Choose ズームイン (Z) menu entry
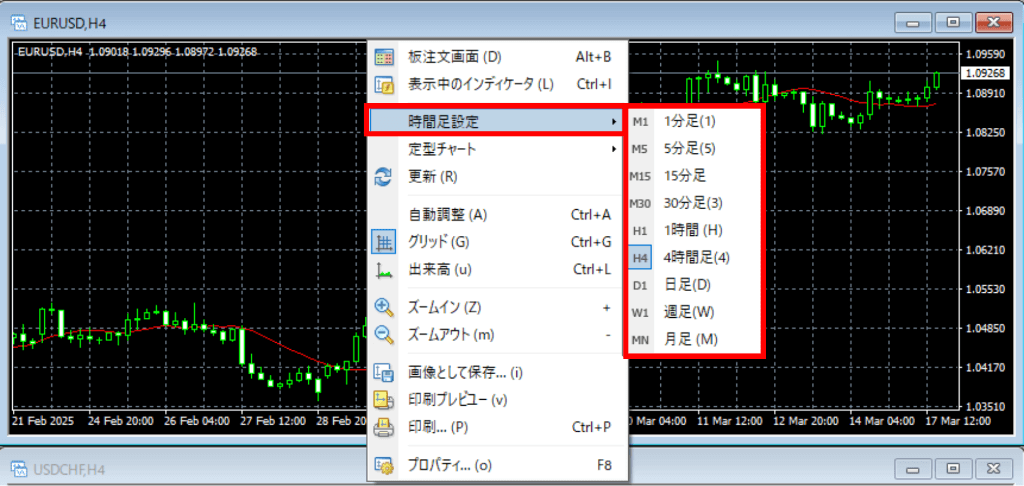 tap(497, 308)
